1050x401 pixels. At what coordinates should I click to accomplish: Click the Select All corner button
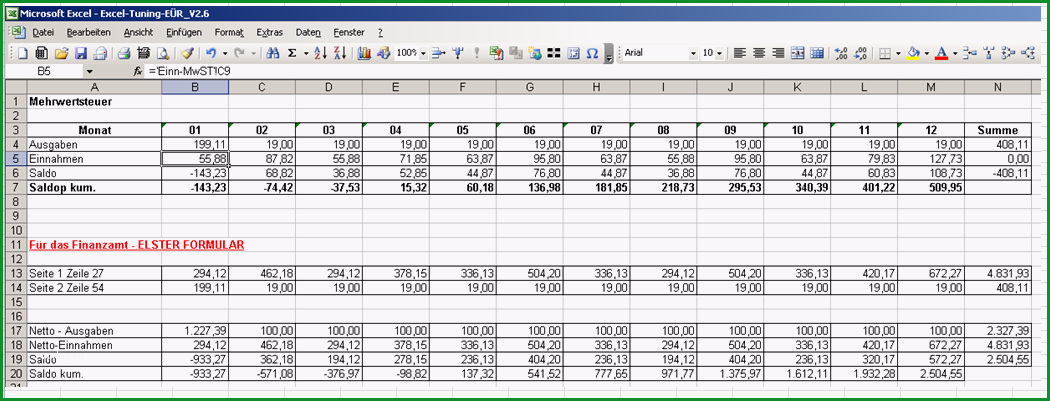16,87
